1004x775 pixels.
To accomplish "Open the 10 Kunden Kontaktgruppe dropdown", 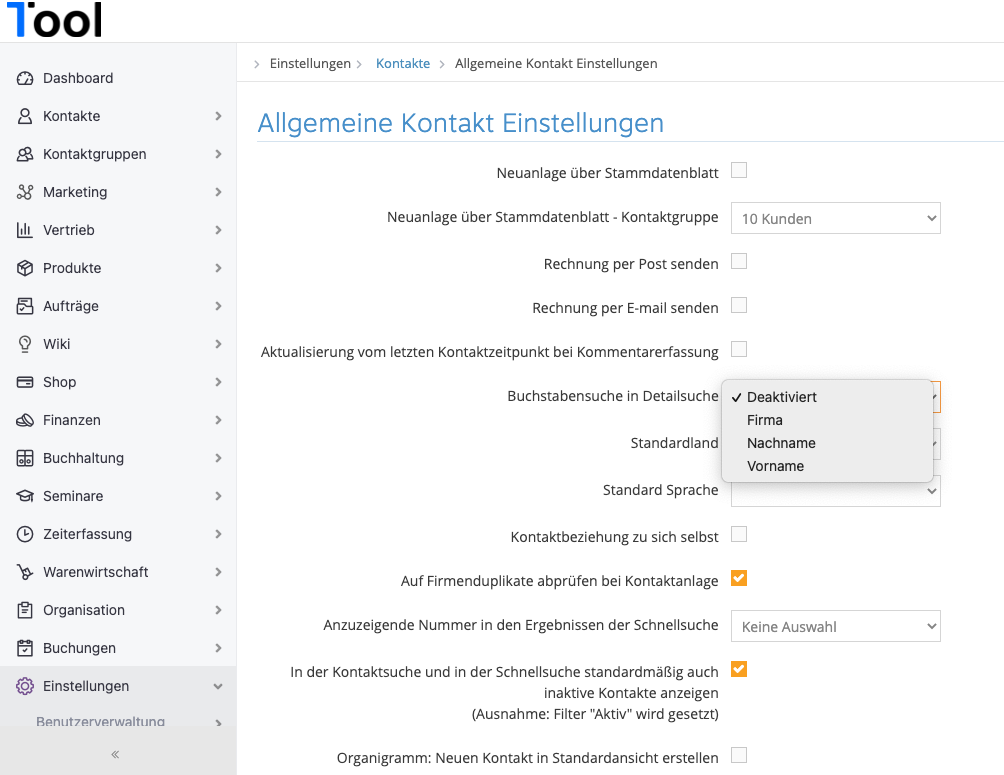I will pos(836,218).
